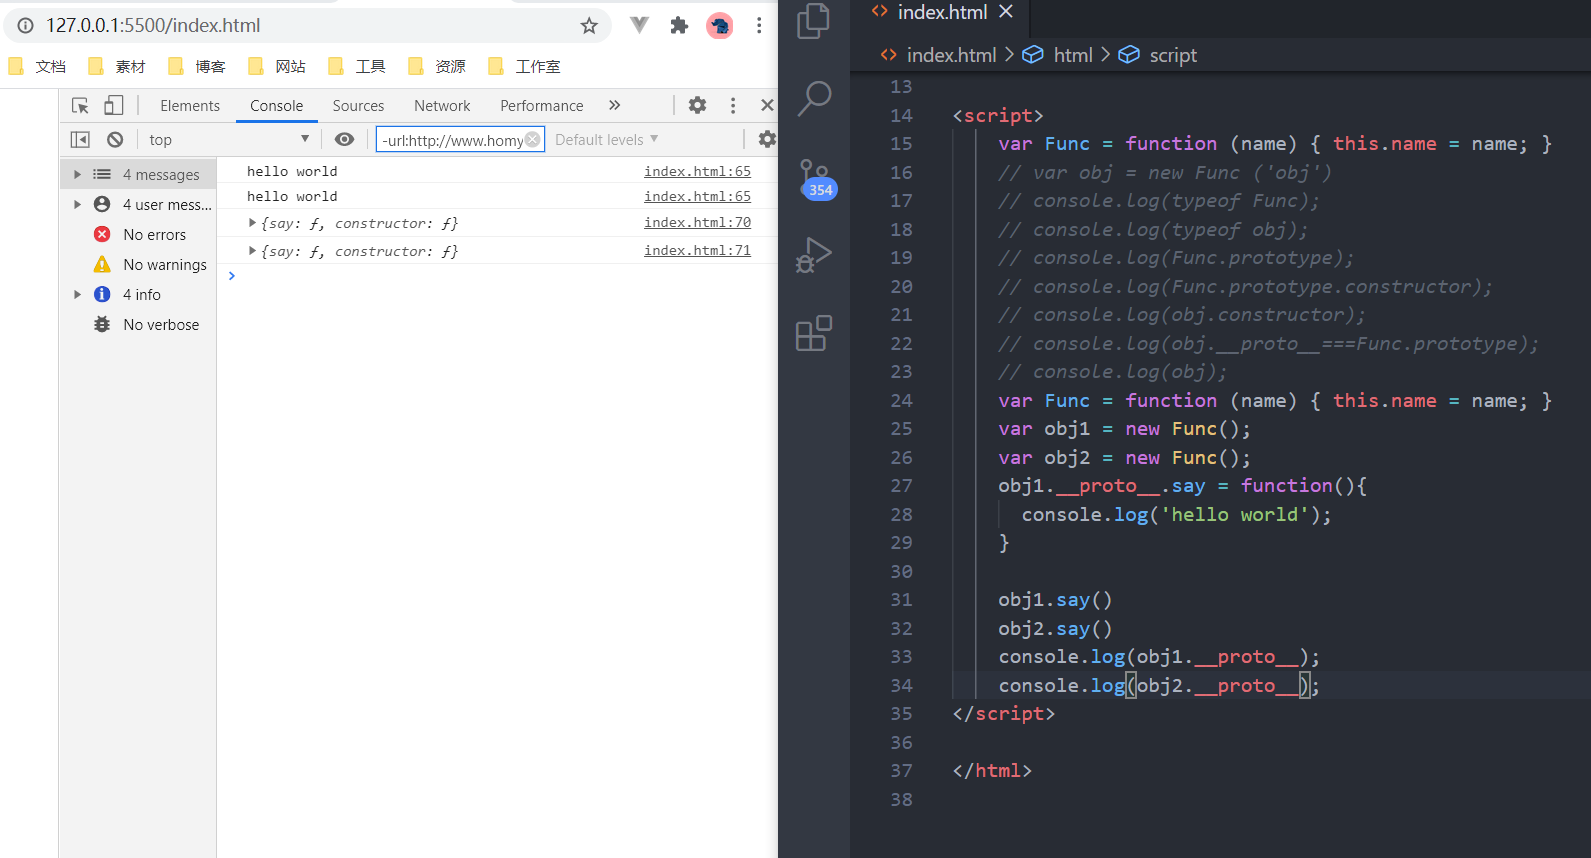Viewport: 1591px width, 858px height.
Task: Open second index.html:65 source link
Action: click(x=697, y=196)
